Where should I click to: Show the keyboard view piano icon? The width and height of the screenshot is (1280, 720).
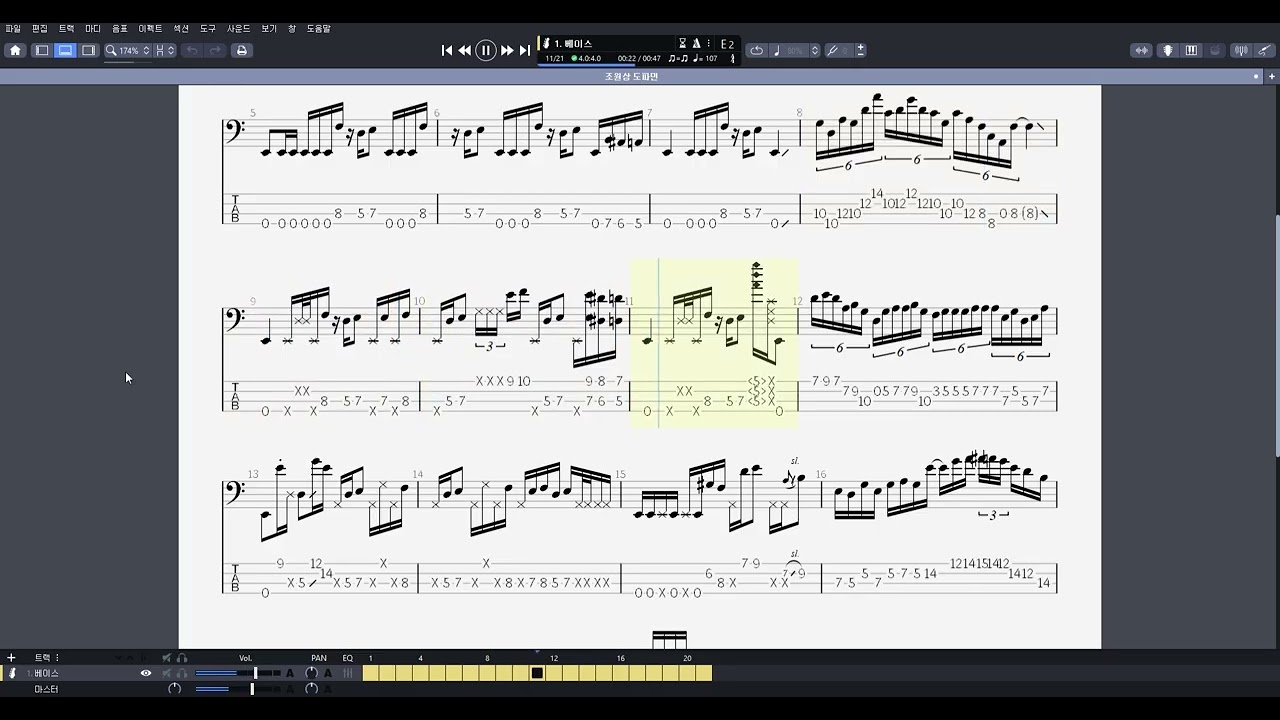coord(1191,50)
